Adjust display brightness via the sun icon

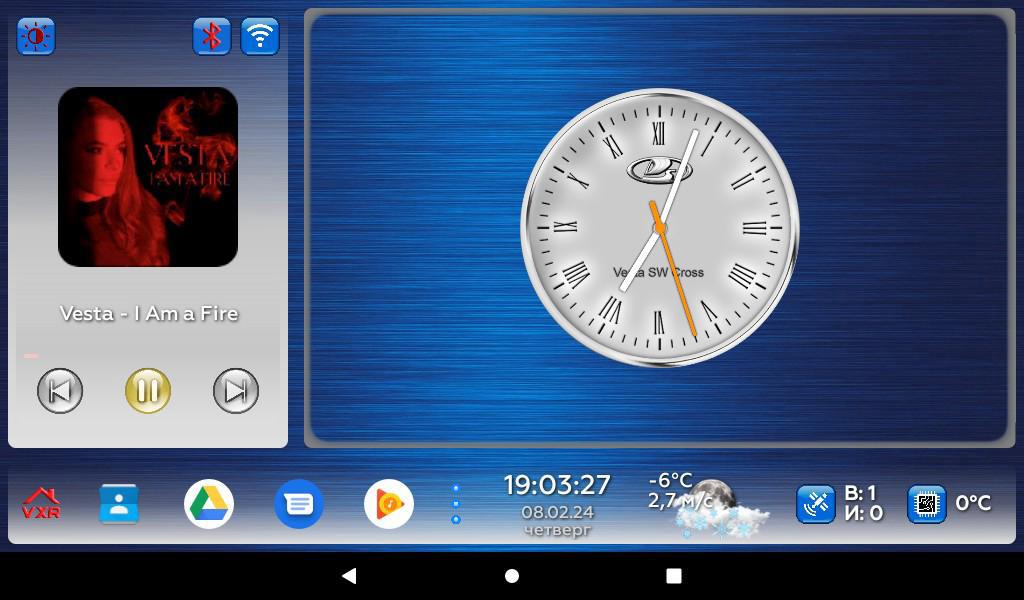(34, 36)
